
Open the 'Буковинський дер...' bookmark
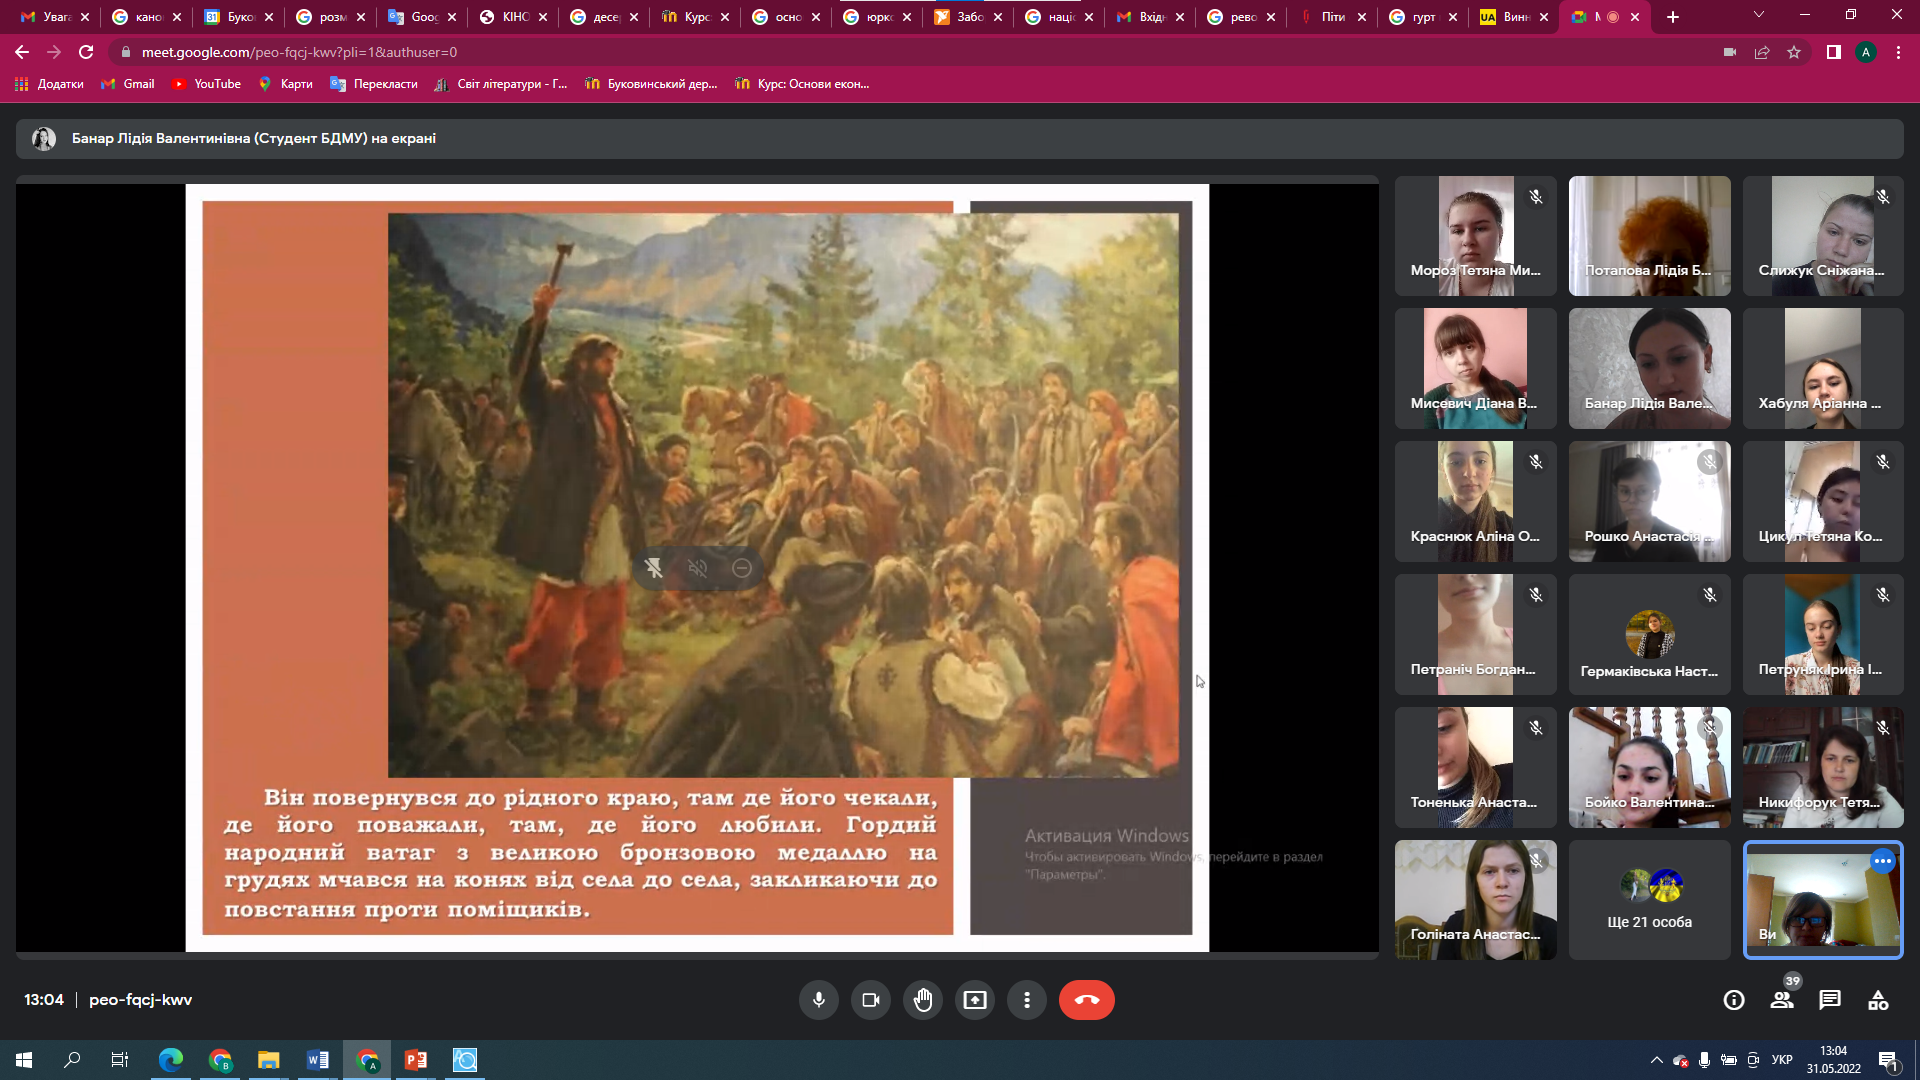point(651,84)
